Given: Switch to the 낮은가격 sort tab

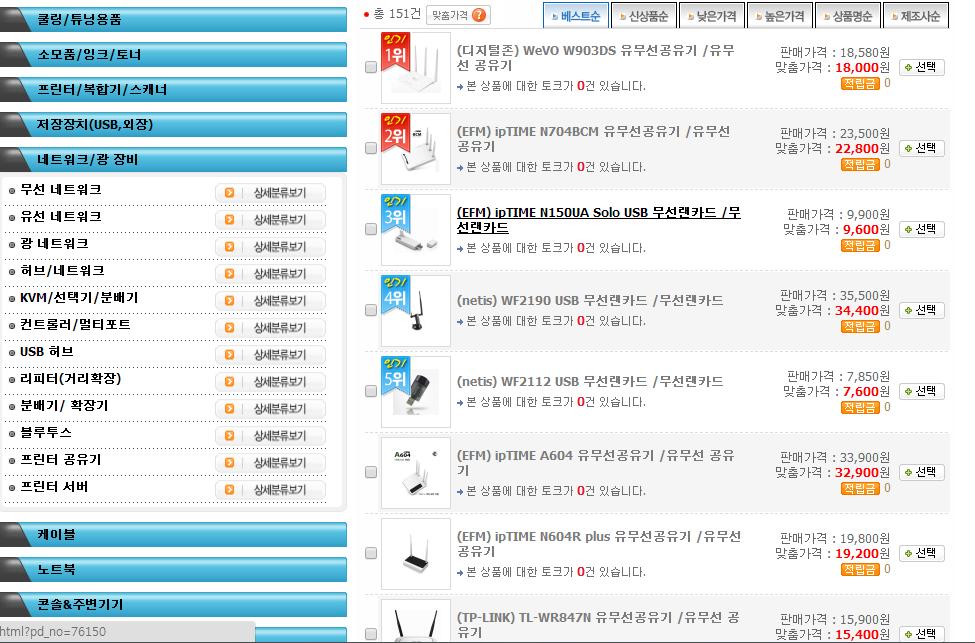Looking at the screenshot, I should coord(716,16).
